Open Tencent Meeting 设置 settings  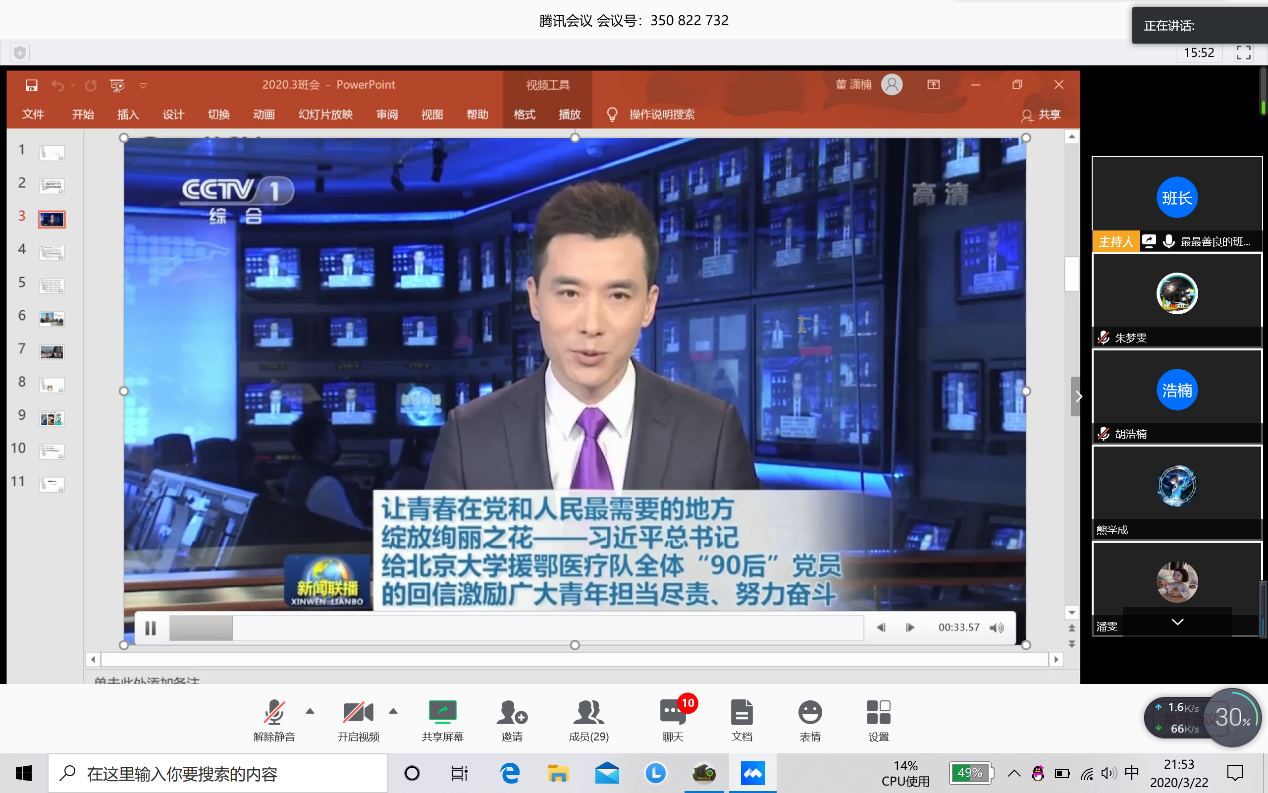[x=878, y=720]
